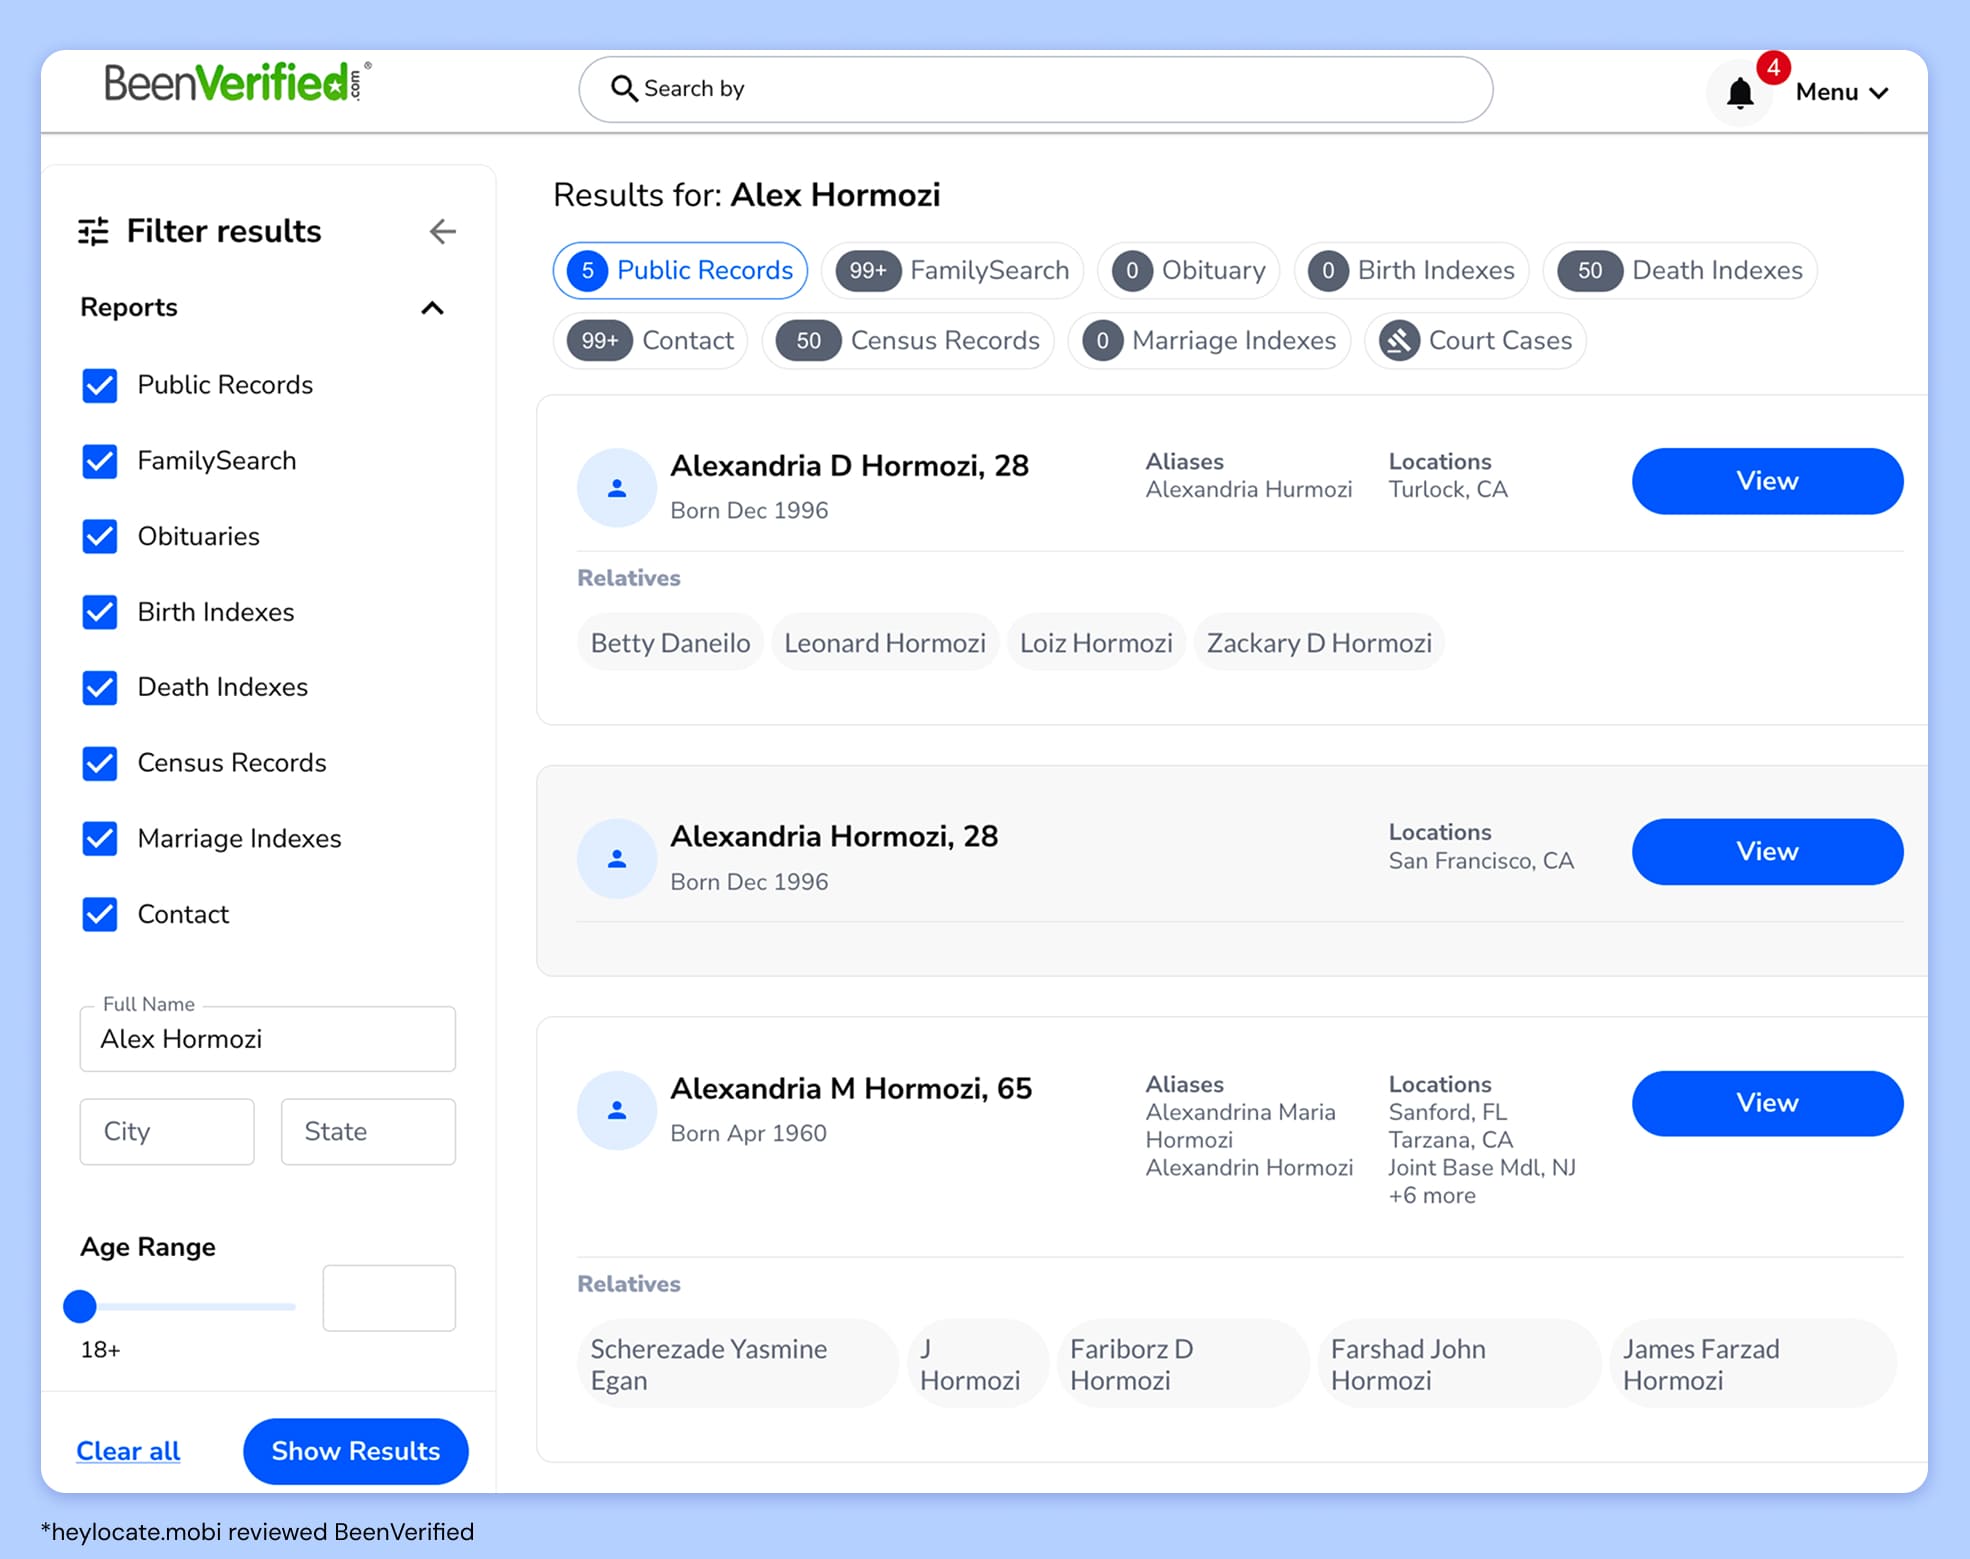Click the search magnifier icon
The height and width of the screenshot is (1559, 1970).
(x=624, y=88)
